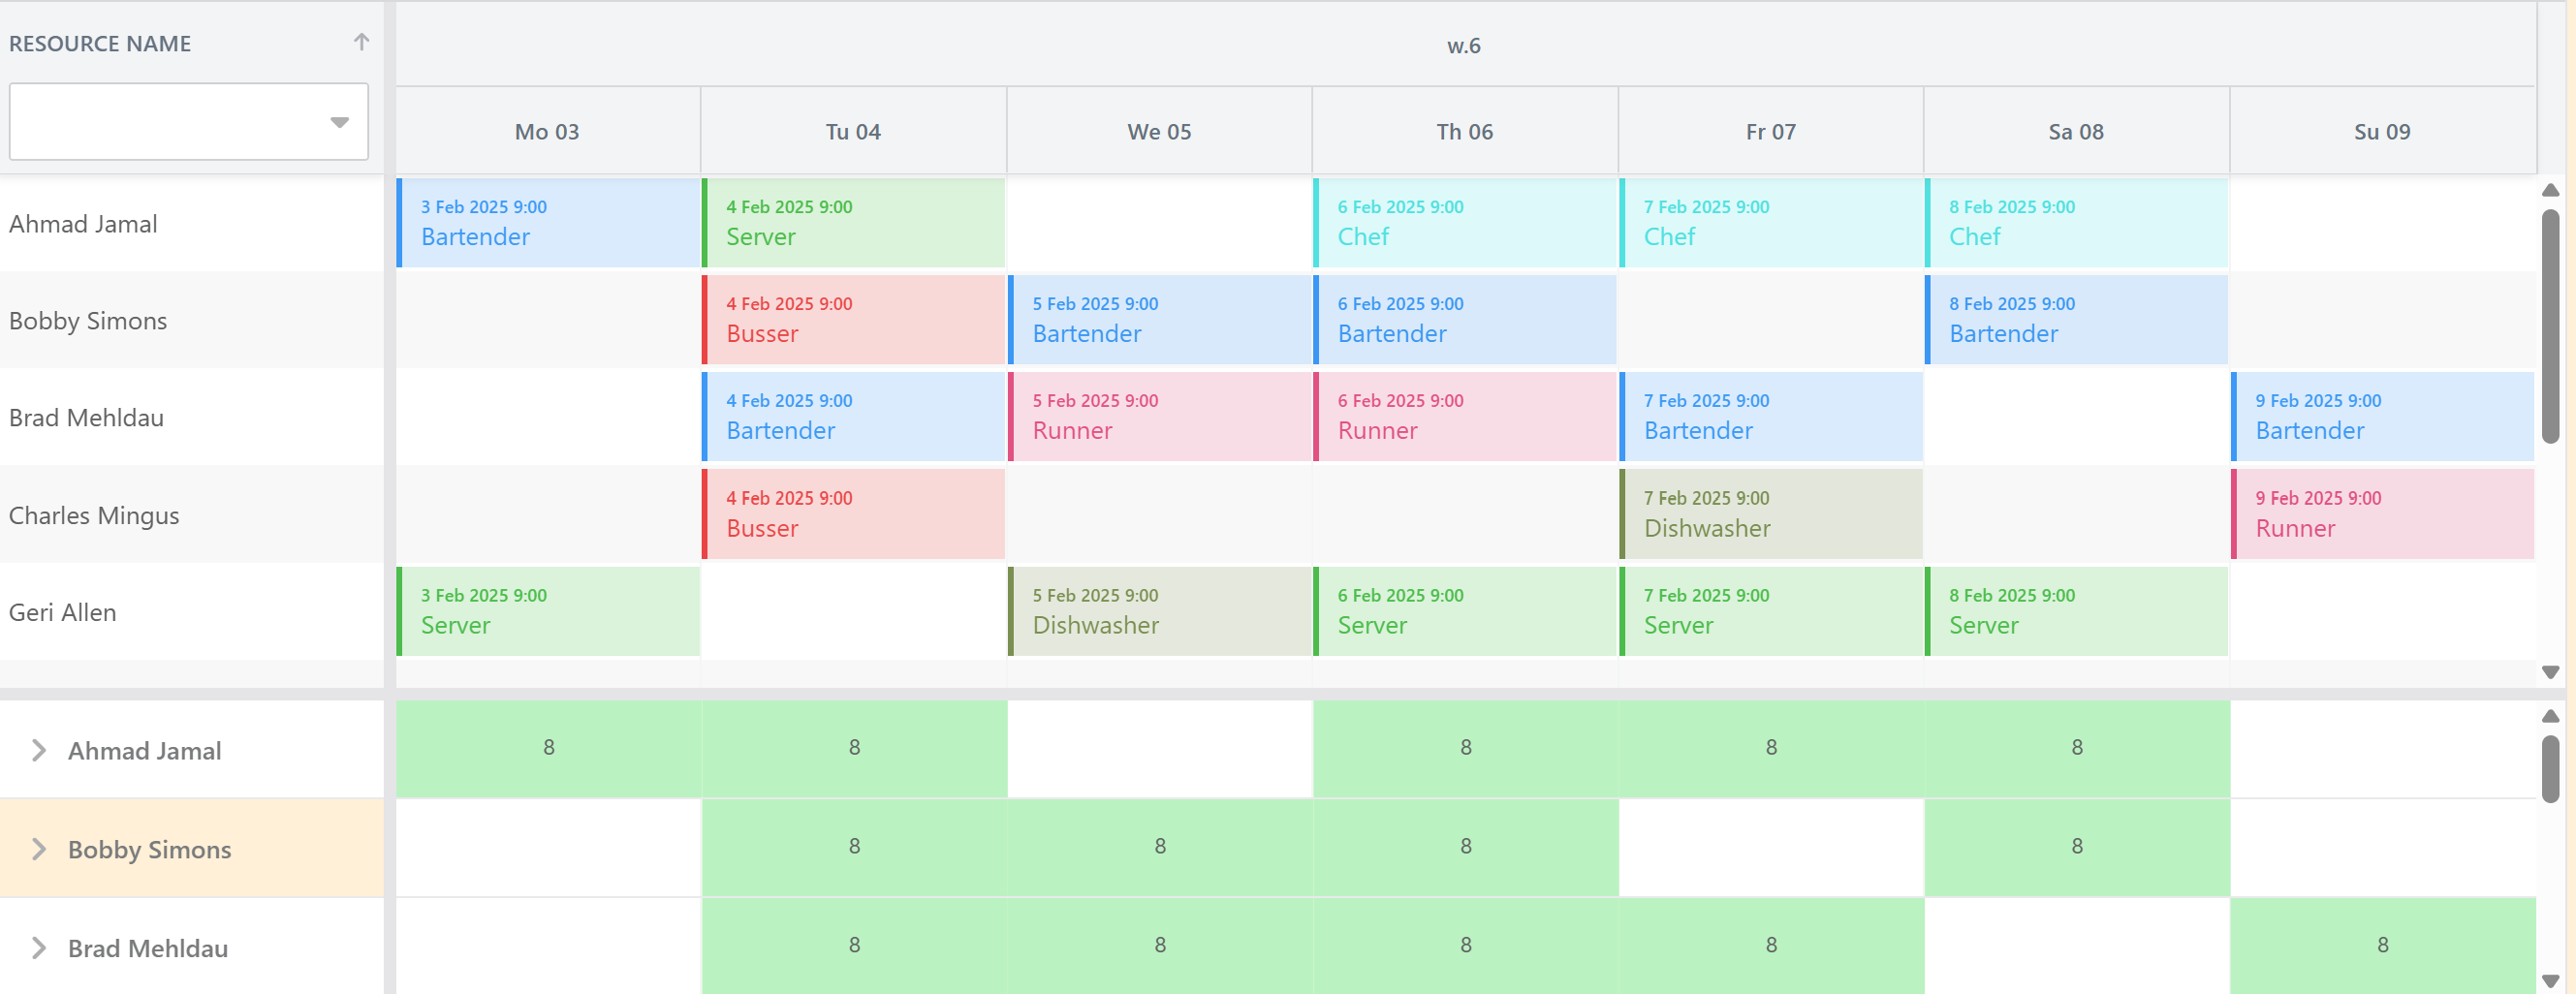This screenshot has height=994, width=2576.
Task: Click utilization panel scroll down arrow
Action: pos(2550,981)
